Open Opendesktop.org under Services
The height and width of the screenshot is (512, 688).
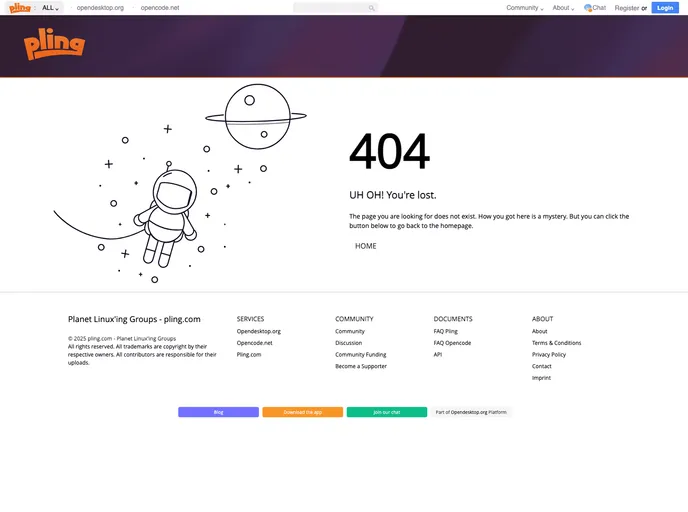(258, 331)
